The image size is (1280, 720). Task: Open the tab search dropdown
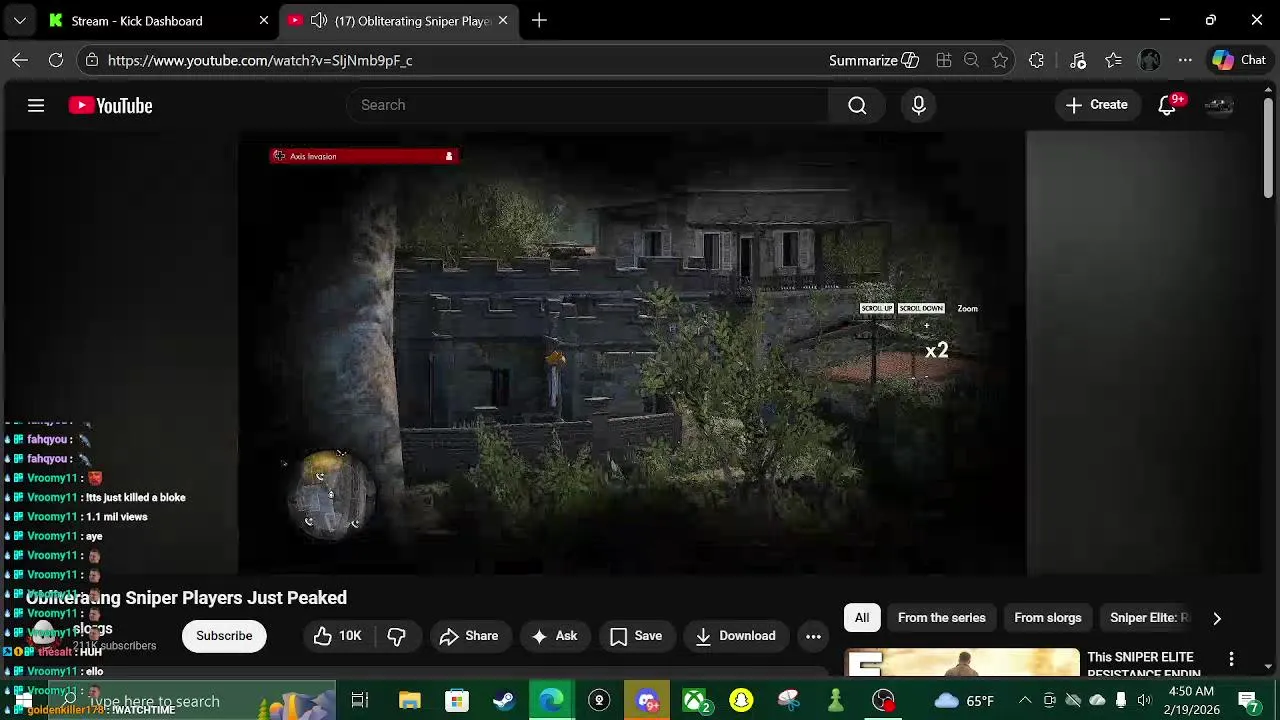pos(20,20)
